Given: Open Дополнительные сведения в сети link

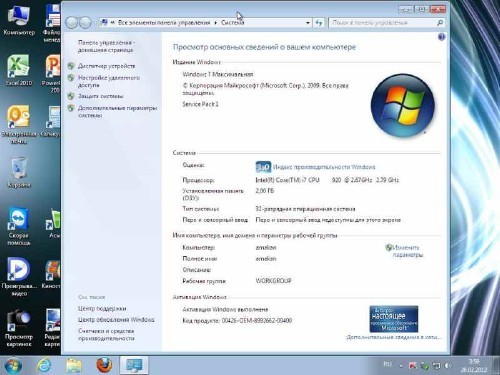Looking at the screenshot, I should click(x=393, y=337).
